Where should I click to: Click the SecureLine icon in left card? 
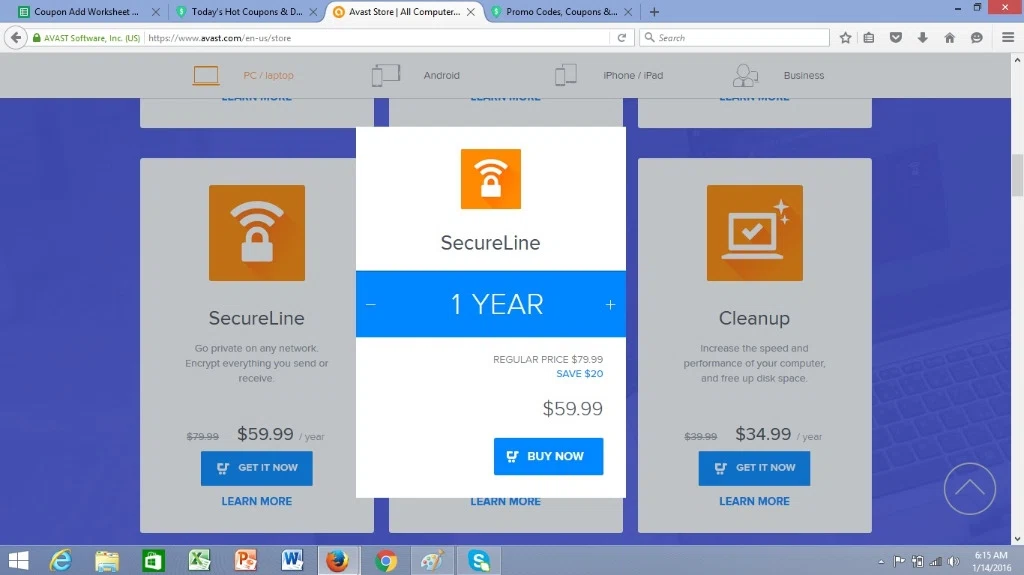click(257, 233)
